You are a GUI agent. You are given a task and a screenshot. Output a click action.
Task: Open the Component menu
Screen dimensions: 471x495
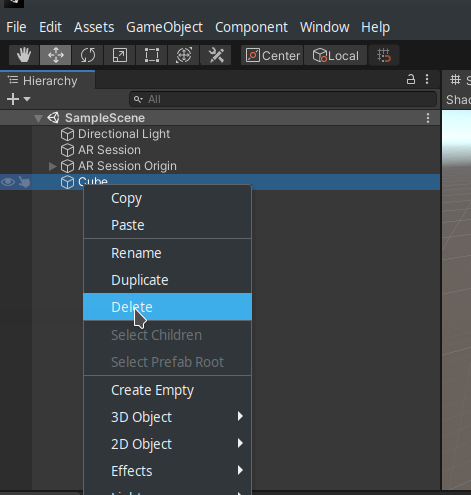[251, 27]
